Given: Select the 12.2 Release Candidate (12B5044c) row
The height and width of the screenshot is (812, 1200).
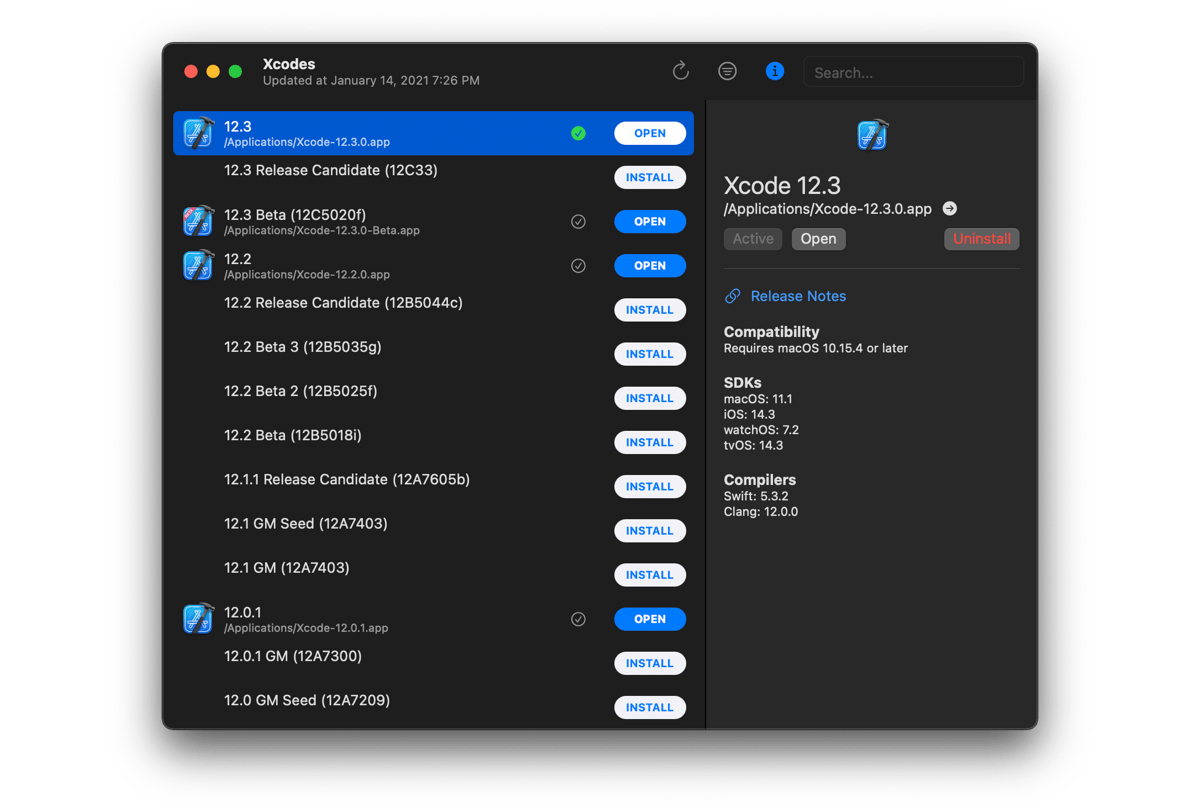Looking at the screenshot, I should [x=433, y=310].
